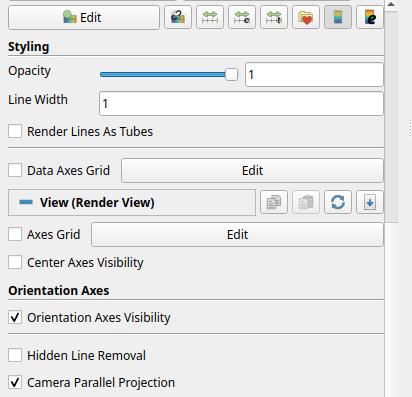
Task: Rescale to data range icon
Action: [210, 17]
